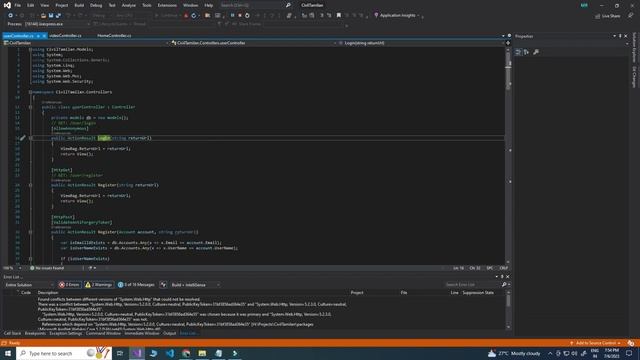The image size is (640, 360).
Task: Click the Stop Debugging icon
Action: 240,16
